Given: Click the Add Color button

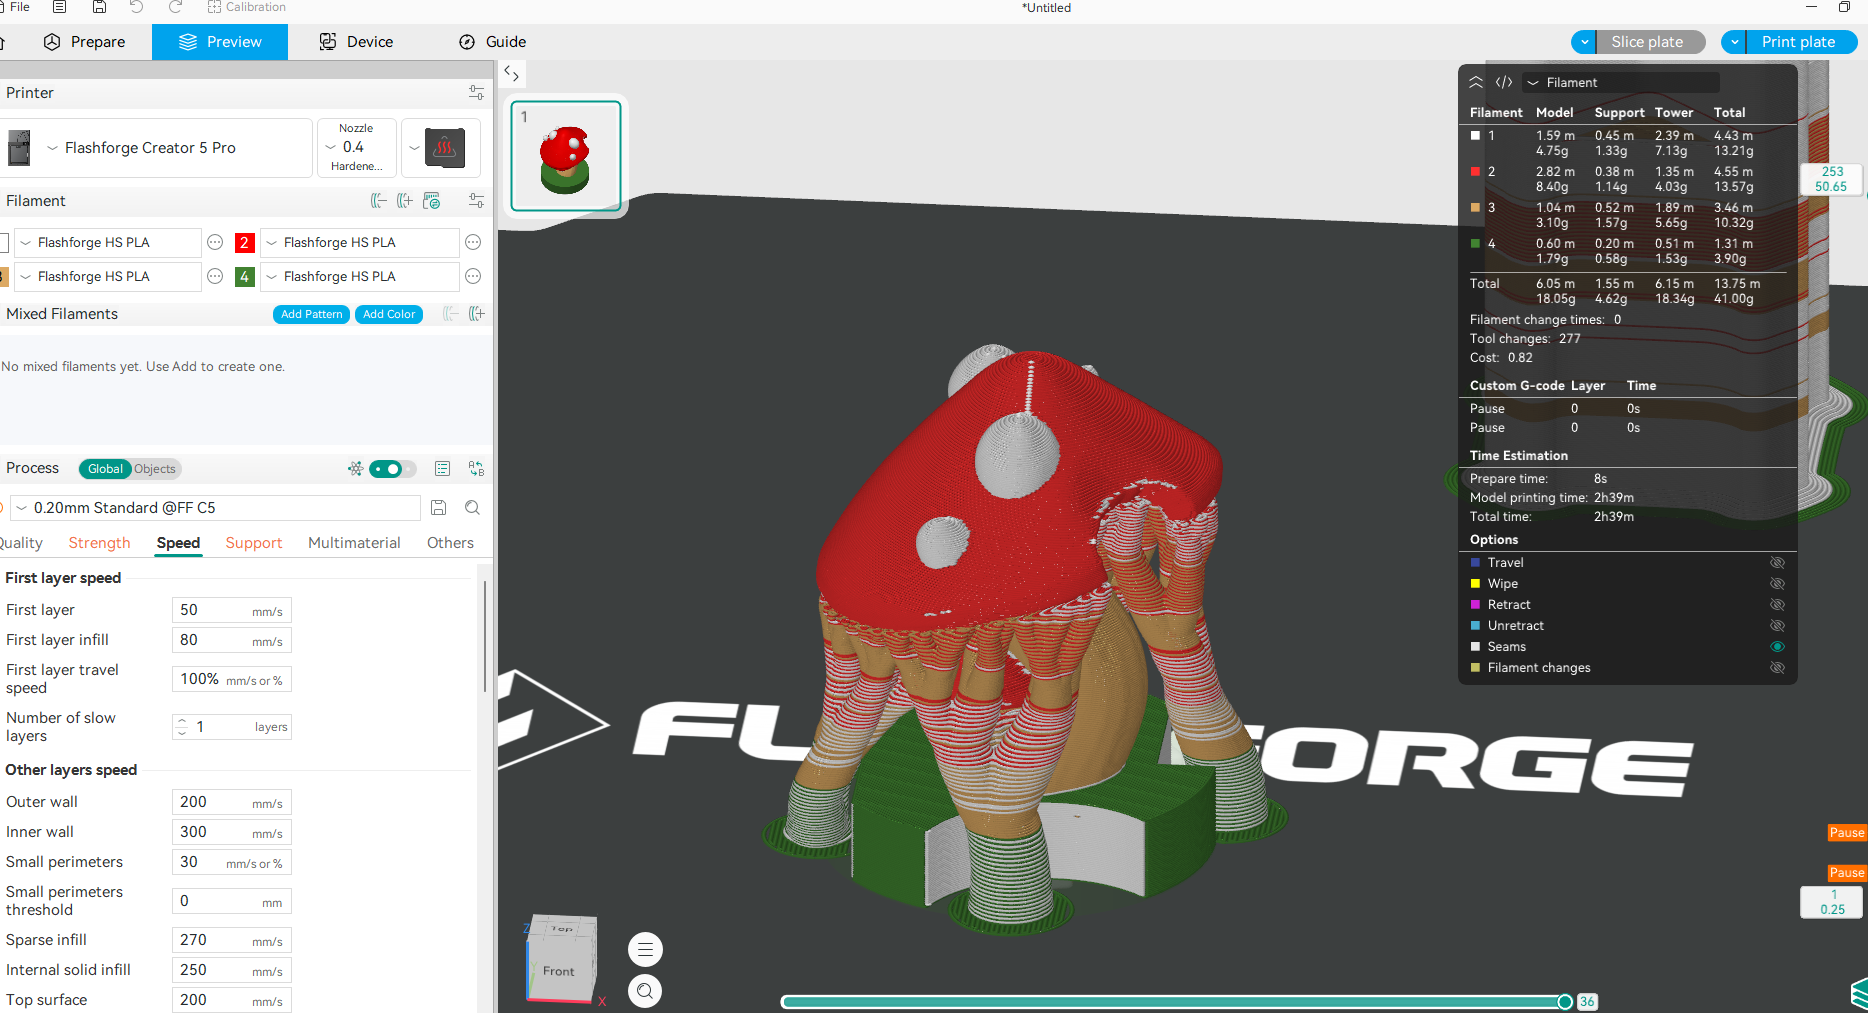Looking at the screenshot, I should 389,314.
